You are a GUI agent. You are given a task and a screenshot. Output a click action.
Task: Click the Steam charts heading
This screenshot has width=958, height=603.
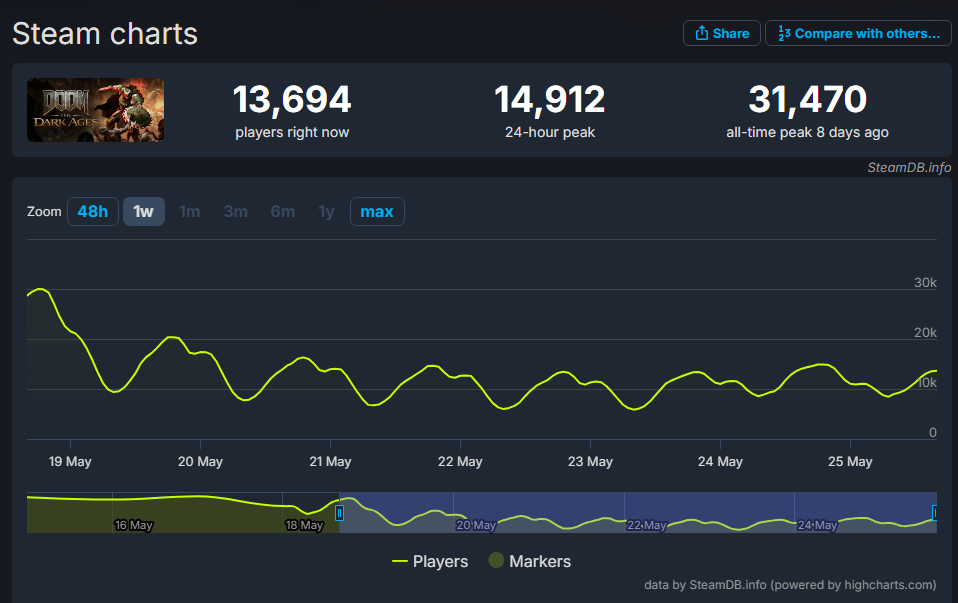coord(105,34)
